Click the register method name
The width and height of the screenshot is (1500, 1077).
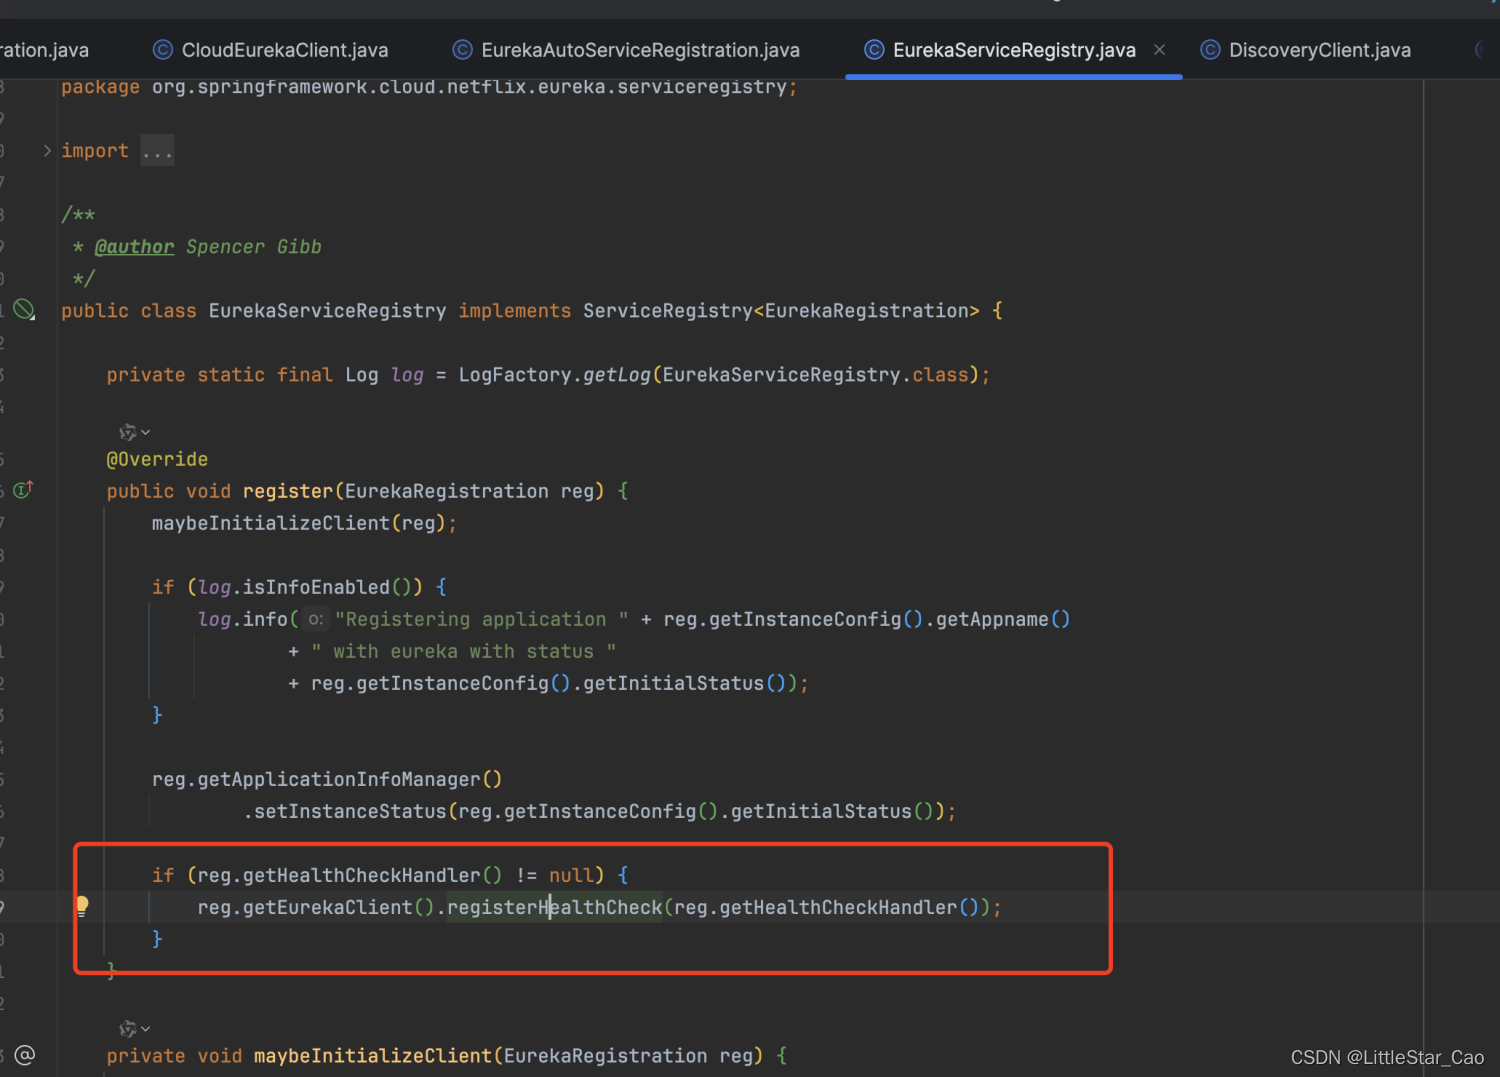[288, 491]
